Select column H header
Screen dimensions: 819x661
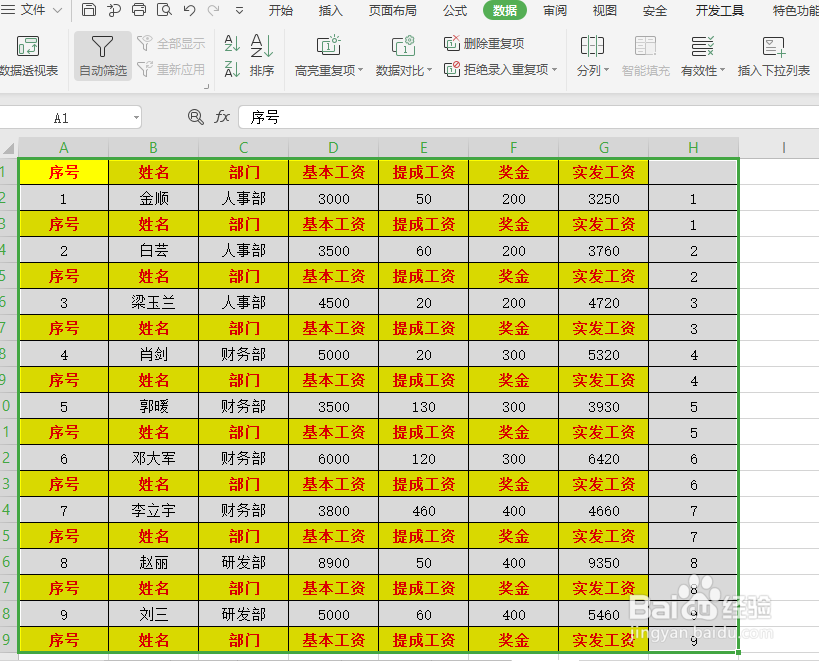click(693, 148)
